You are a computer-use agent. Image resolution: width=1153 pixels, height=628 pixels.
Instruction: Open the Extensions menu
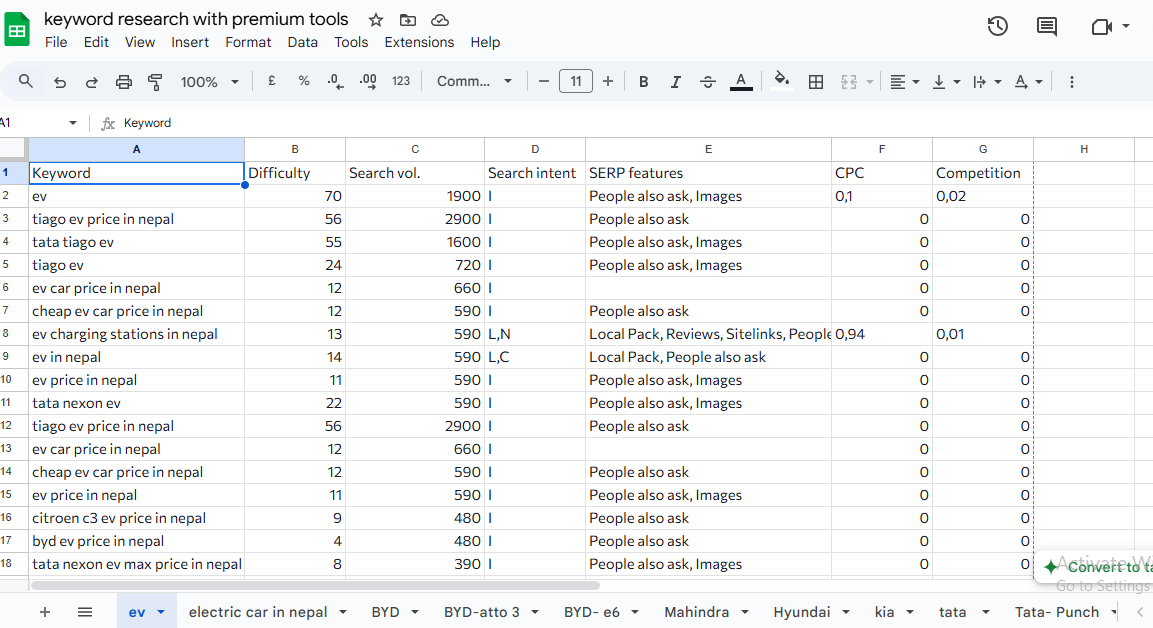coord(419,42)
